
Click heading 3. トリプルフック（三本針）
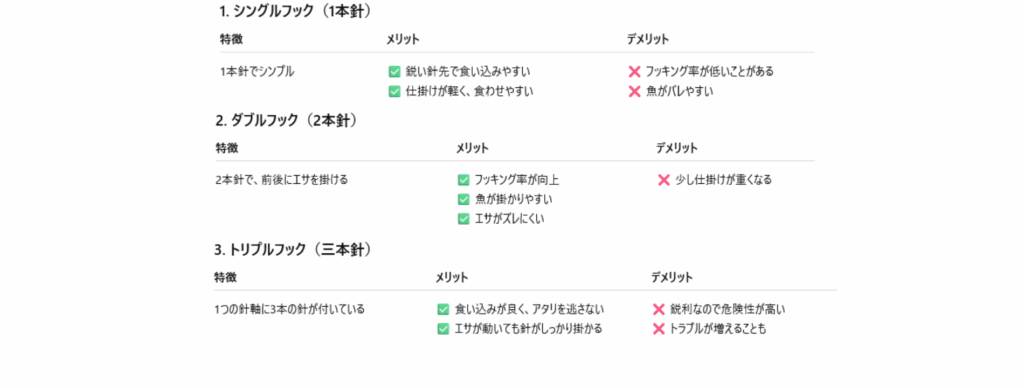[293, 250]
